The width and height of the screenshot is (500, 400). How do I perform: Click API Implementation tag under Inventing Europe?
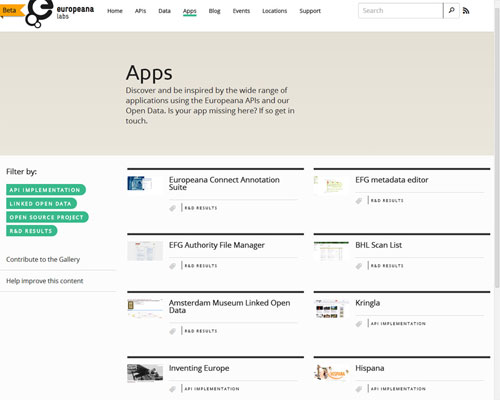[x=212, y=389]
